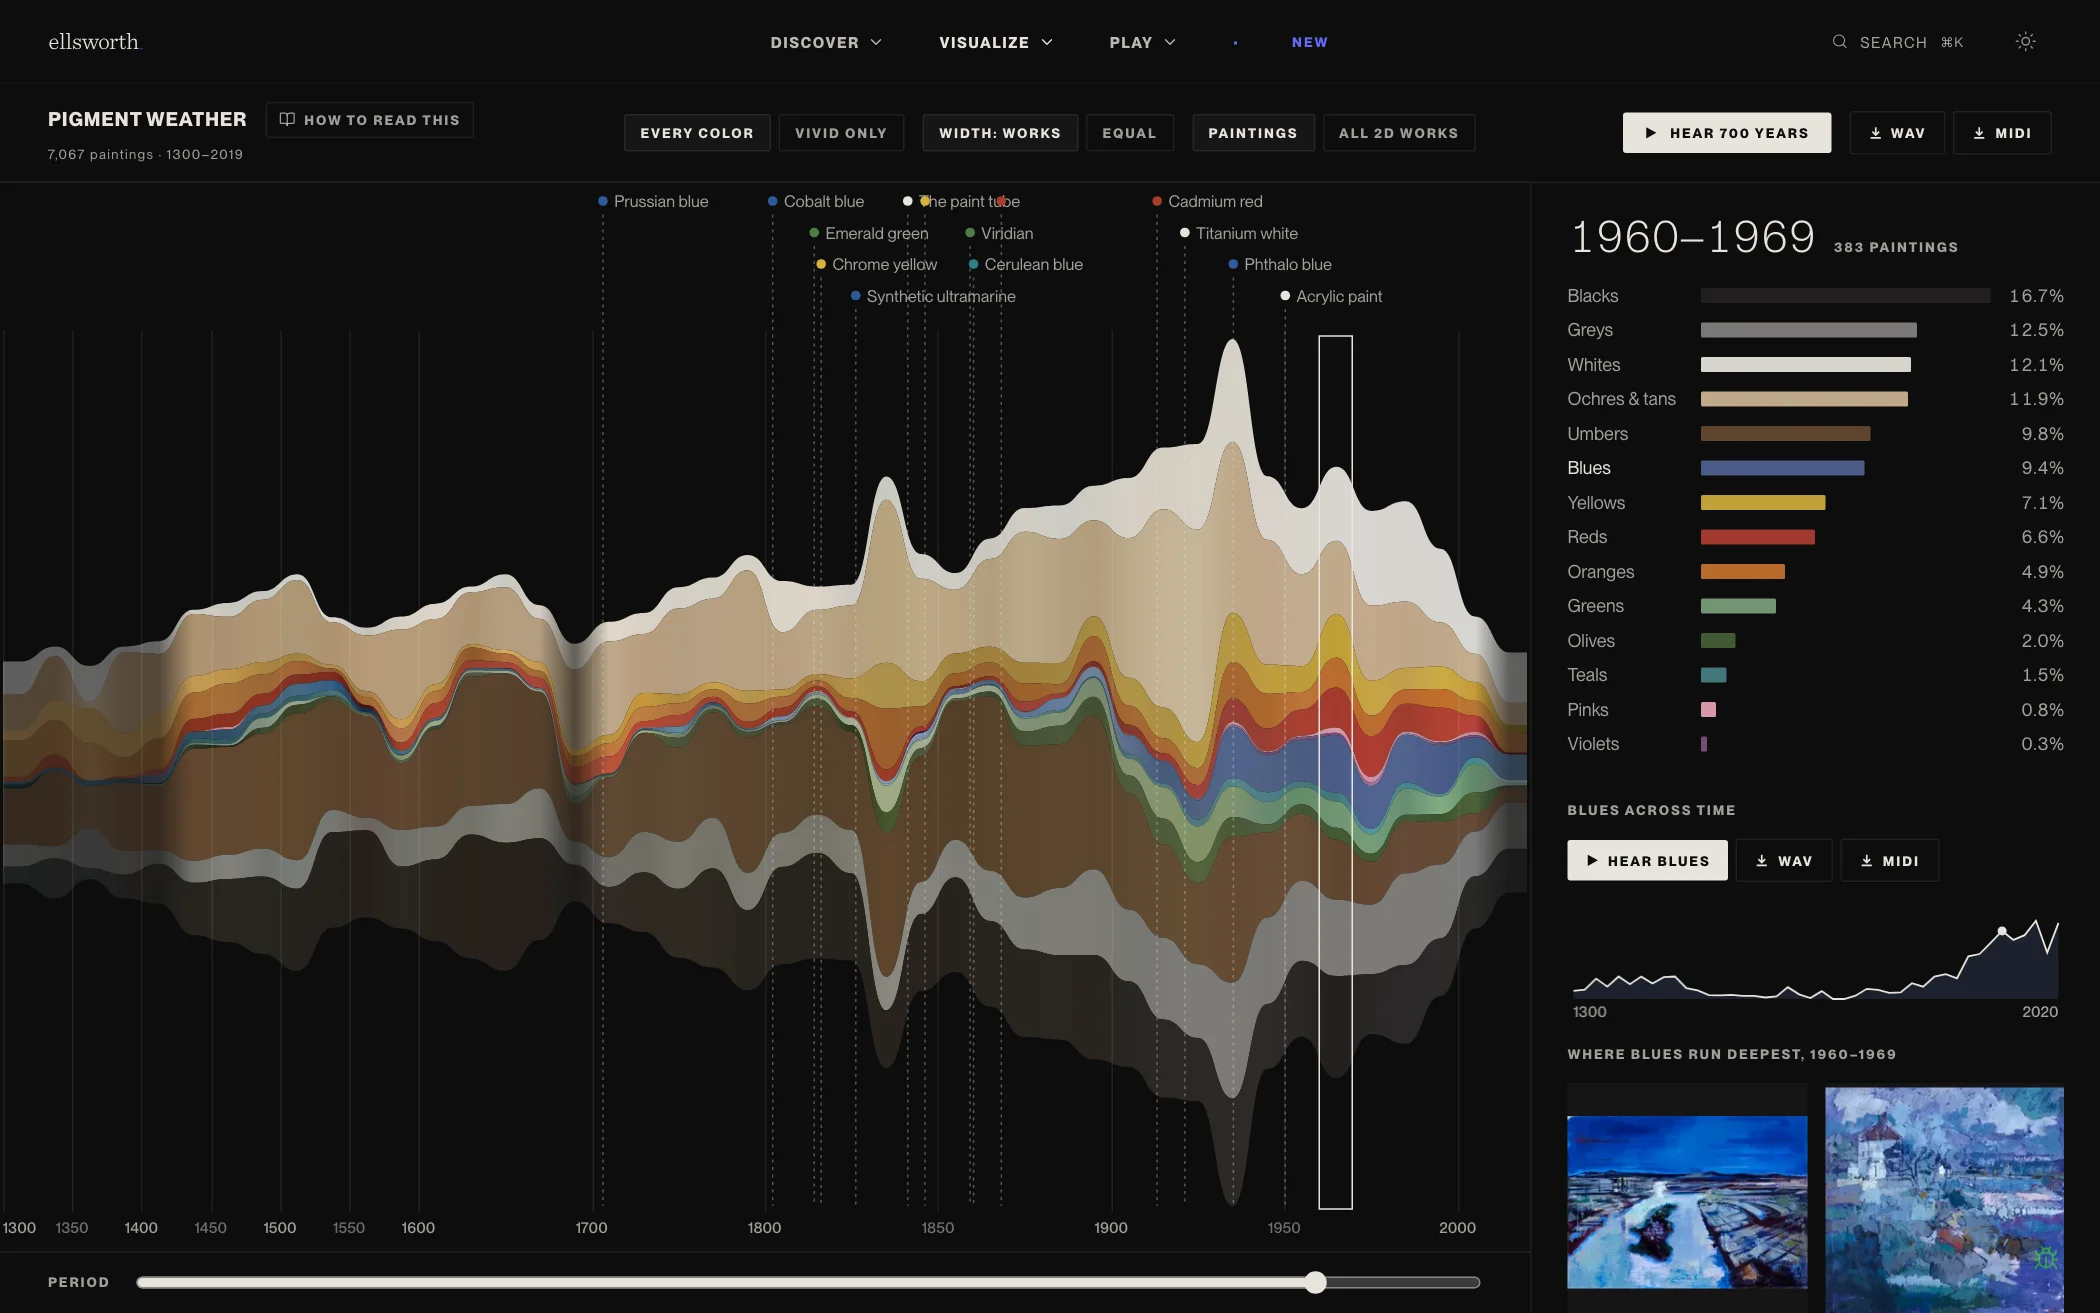The image size is (2100, 1313).
Task: Click the Chrome yellow marker dot
Action: pos(821,265)
